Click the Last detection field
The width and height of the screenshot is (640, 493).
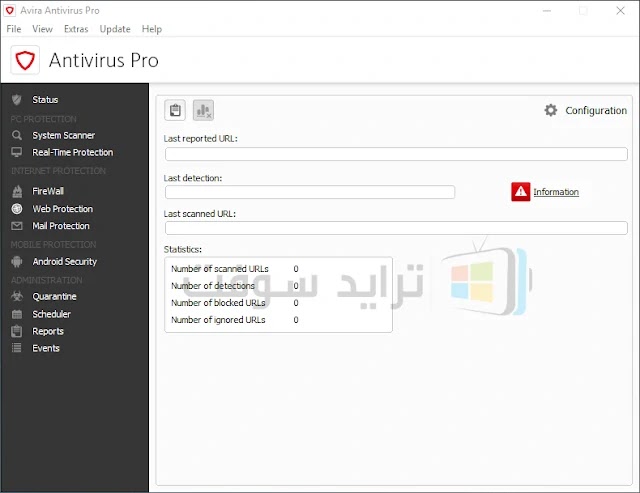coord(310,192)
